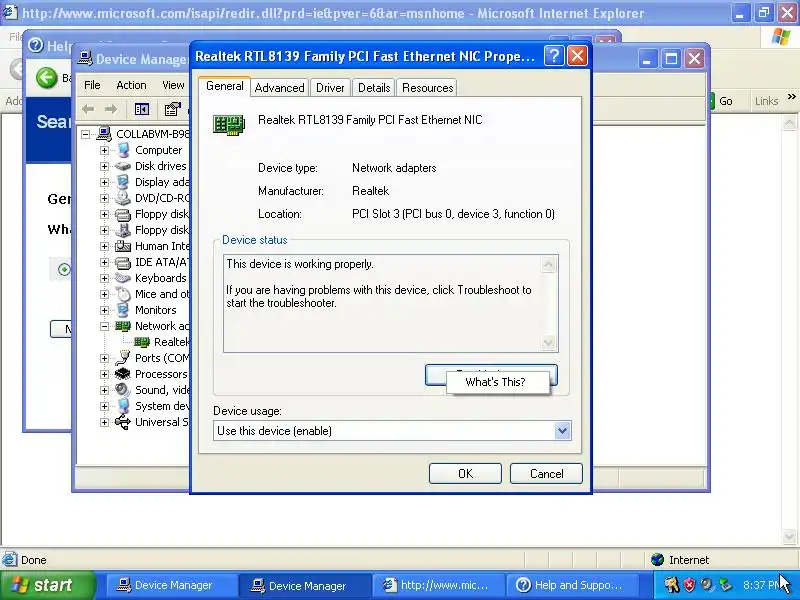Image resolution: width=800 pixels, height=600 pixels.
Task: Switch to the microsoft.com IE taskbar button
Action: tap(438, 585)
